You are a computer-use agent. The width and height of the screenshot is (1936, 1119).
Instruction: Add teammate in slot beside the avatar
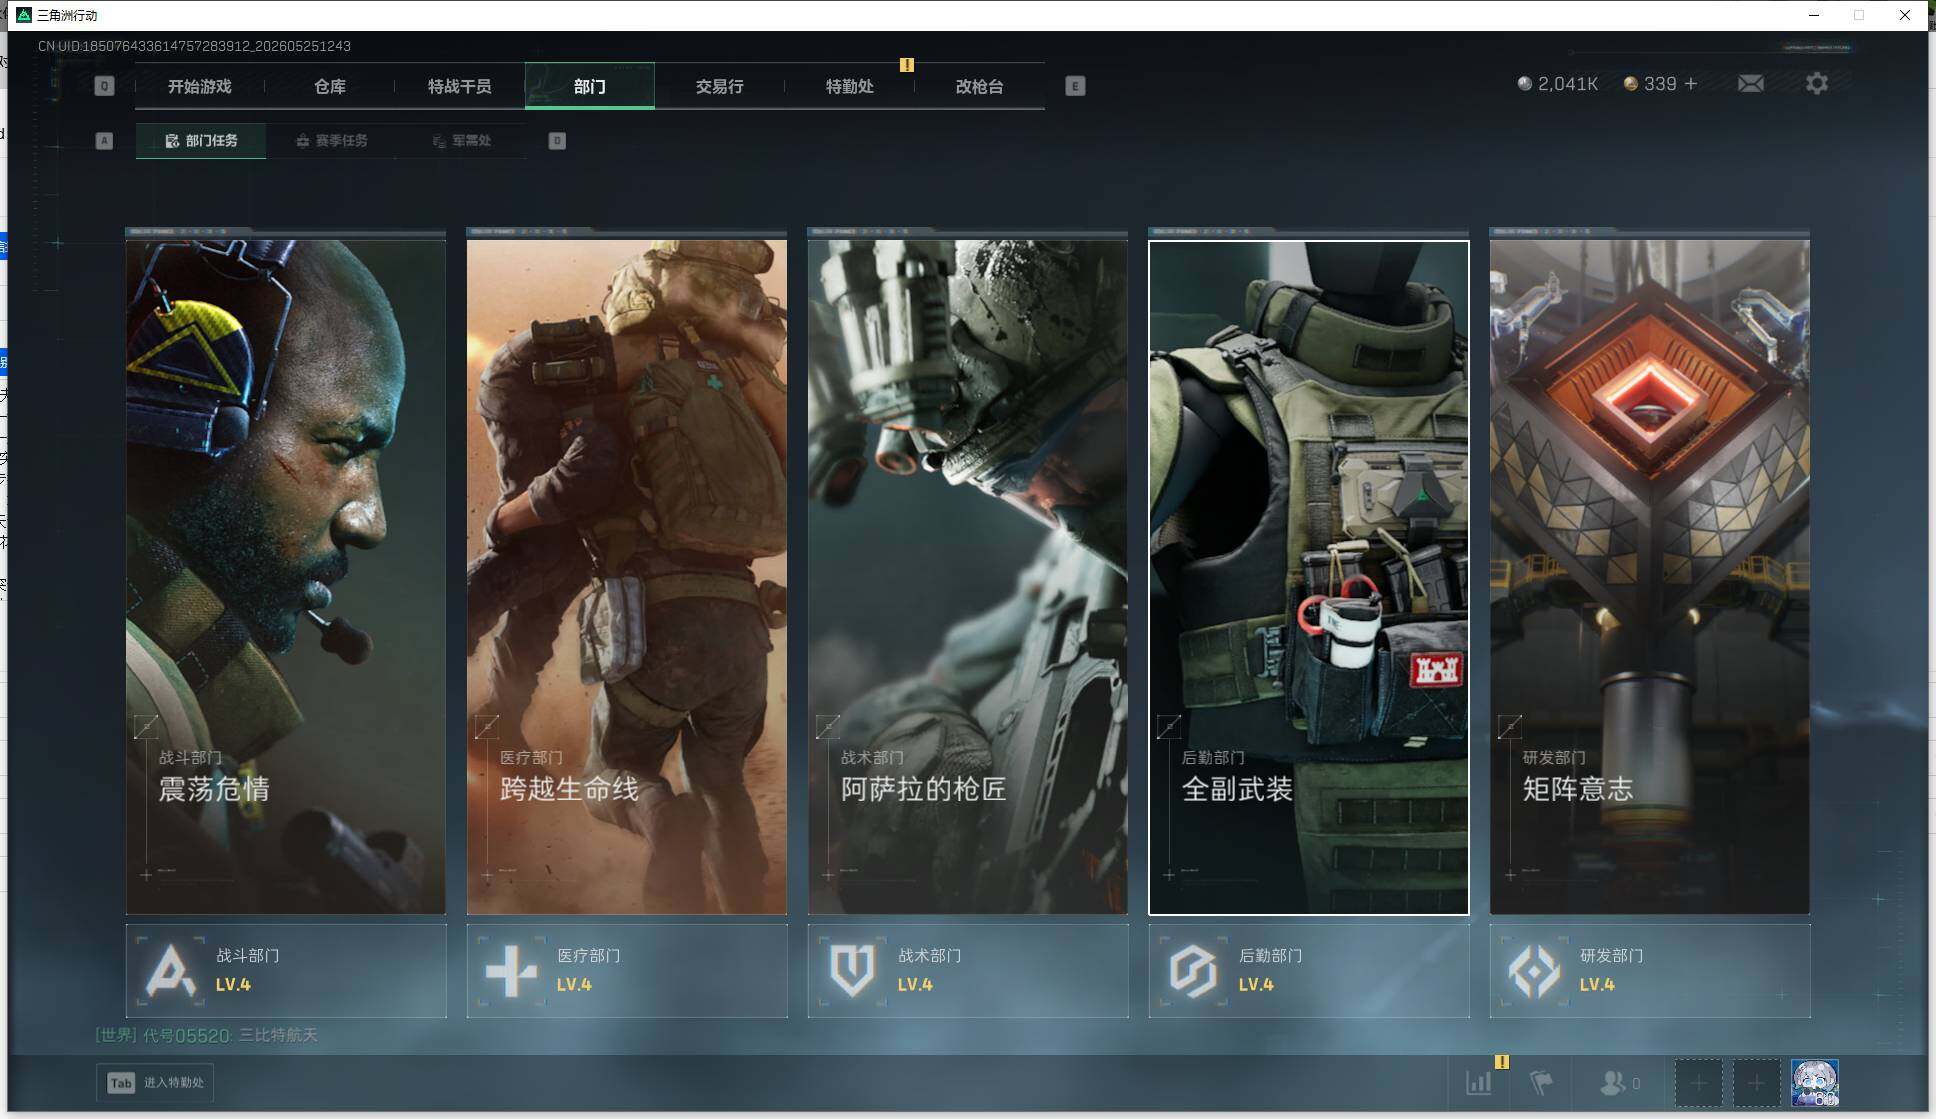pyautogui.click(x=1756, y=1083)
